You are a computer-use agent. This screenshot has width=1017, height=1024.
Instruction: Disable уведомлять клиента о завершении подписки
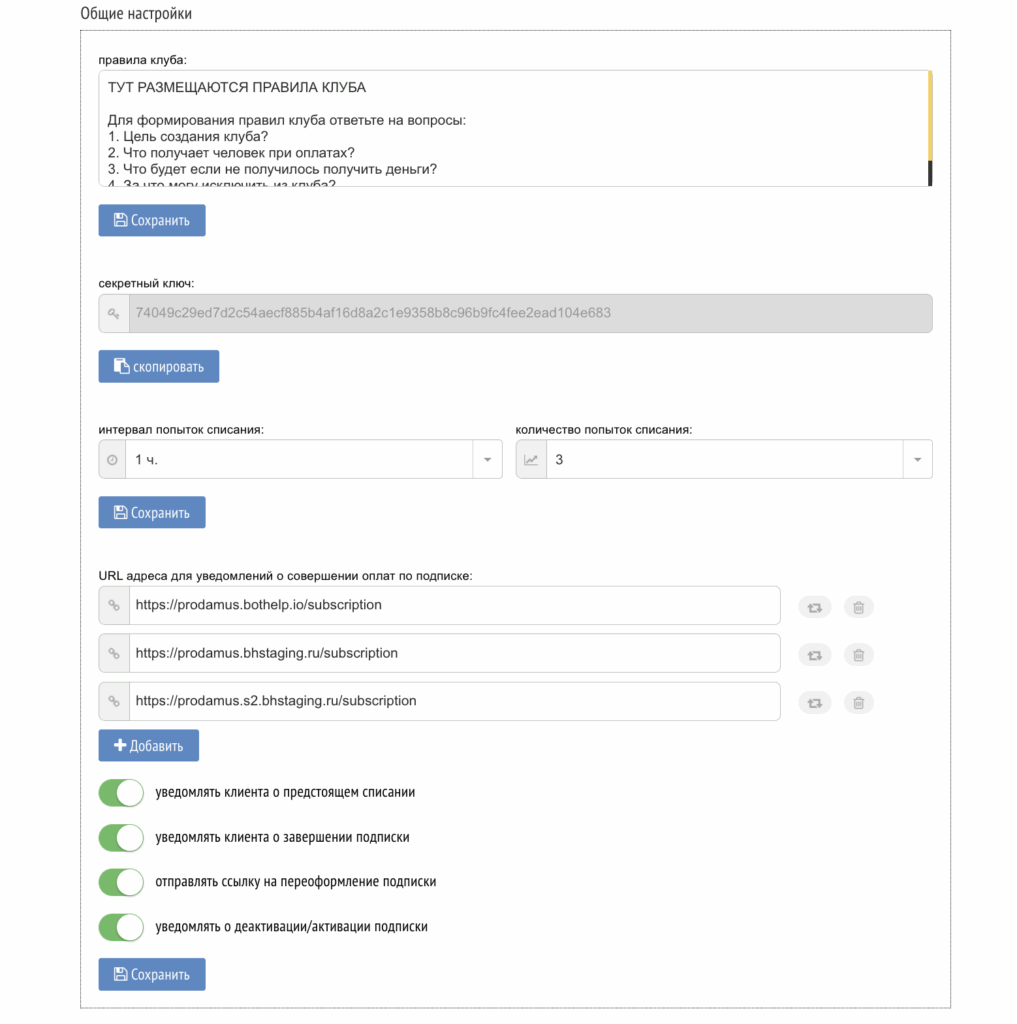pos(121,838)
